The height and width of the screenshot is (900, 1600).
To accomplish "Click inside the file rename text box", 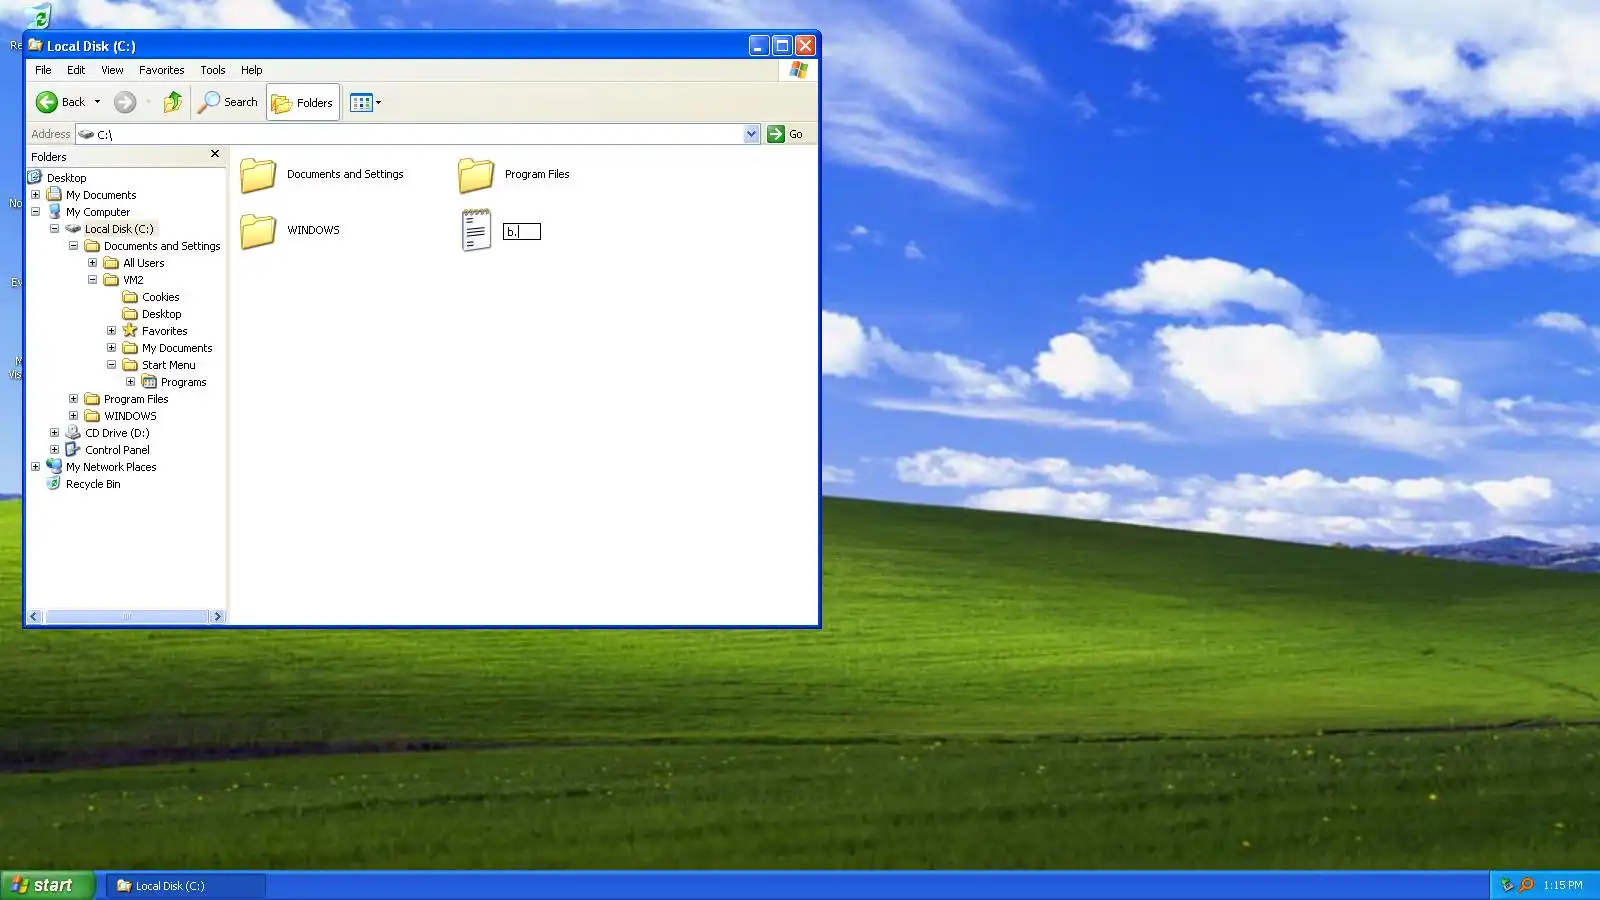I will point(522,231).
